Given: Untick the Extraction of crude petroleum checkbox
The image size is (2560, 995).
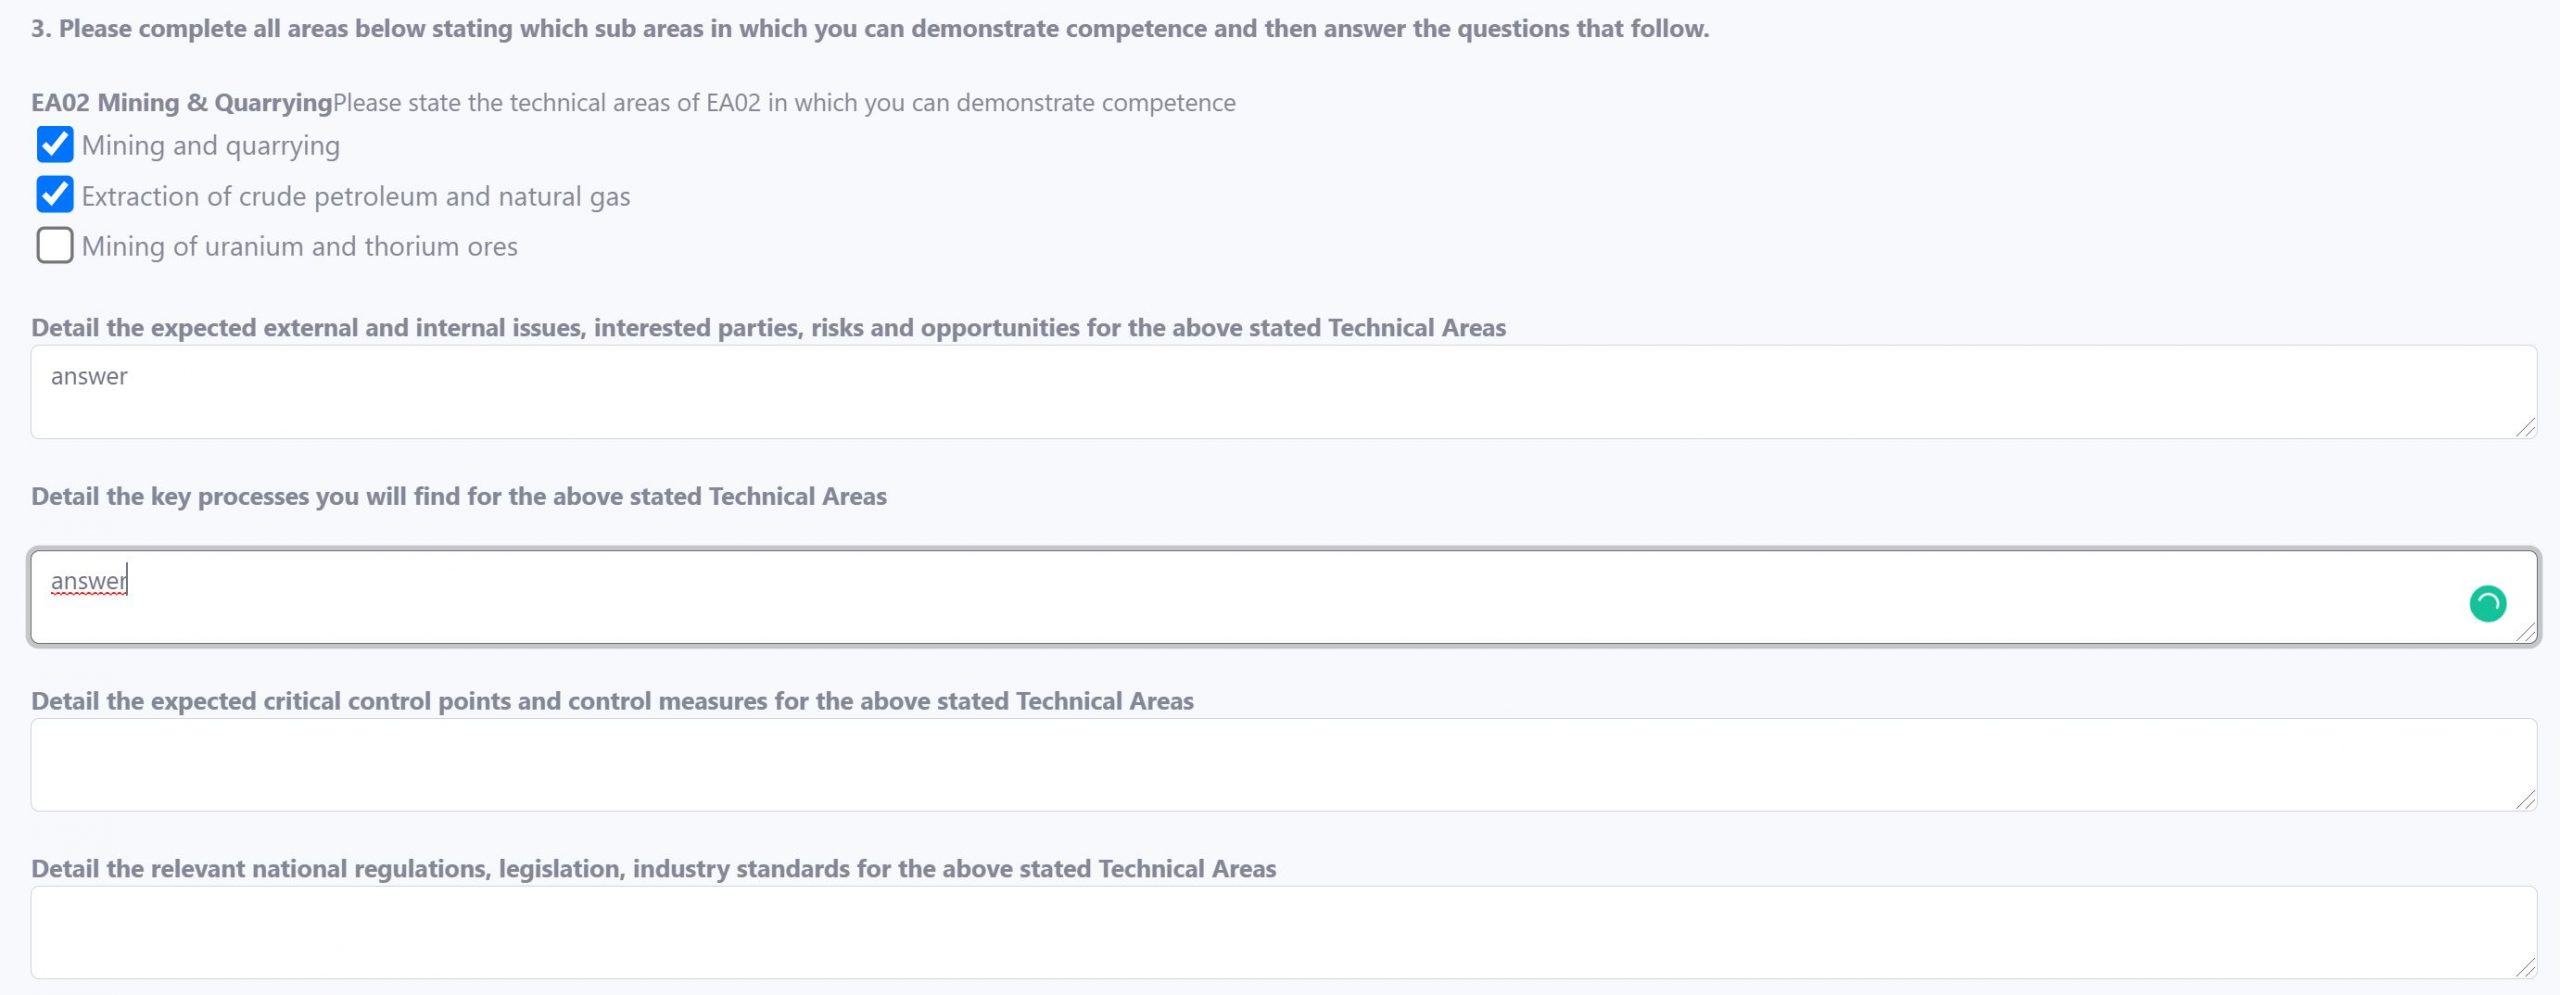Looking at the screenshot, I should (55, 195).
